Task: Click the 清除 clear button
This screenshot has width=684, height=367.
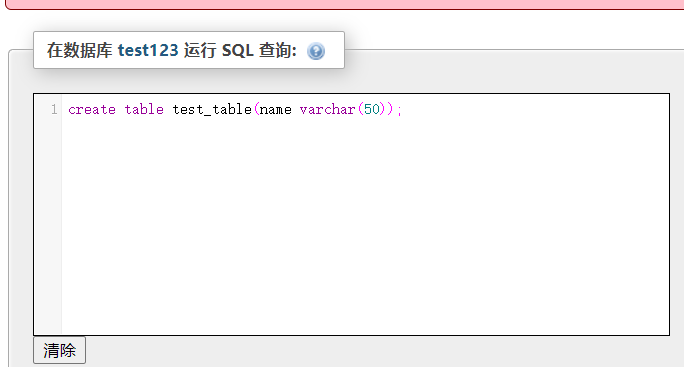Action: pos(59,350)
